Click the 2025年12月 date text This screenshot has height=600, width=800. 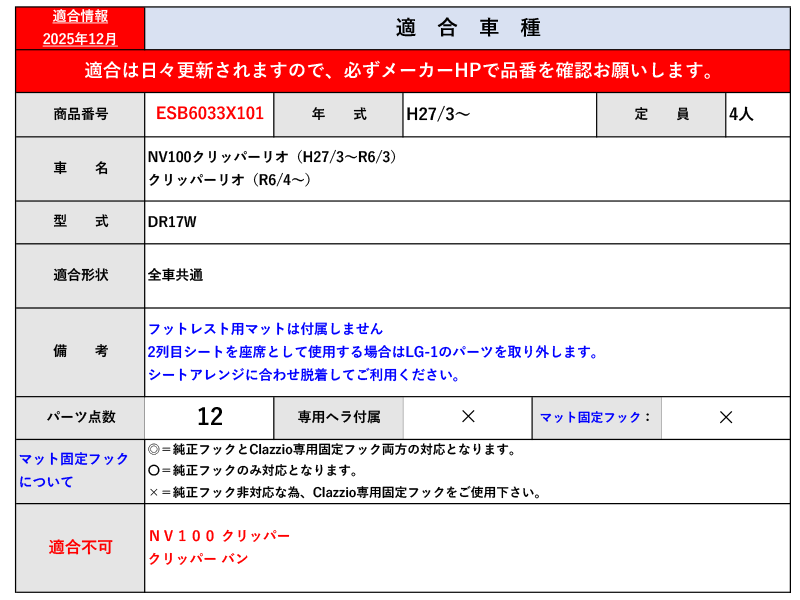click(80, 39)
